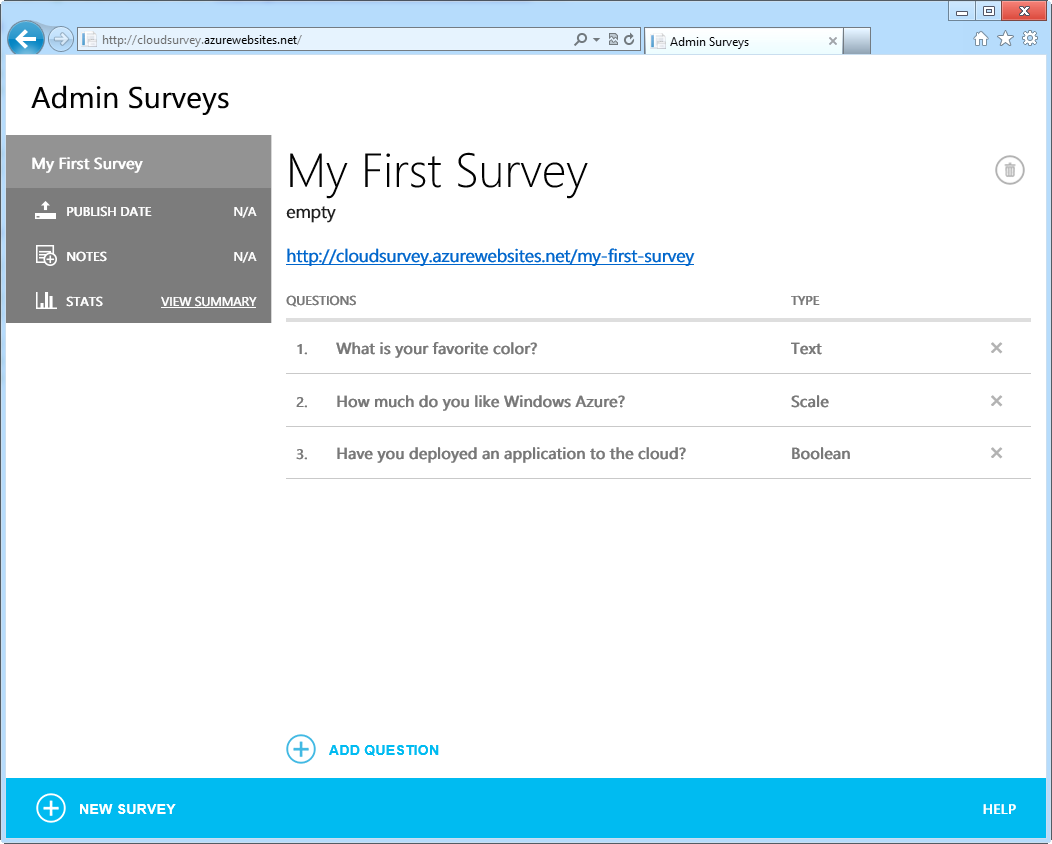The height and width of the screenshot is (844, 1052).
Task: Open a new browser tab
Action: pyautogui.click(x=857, y=41)
